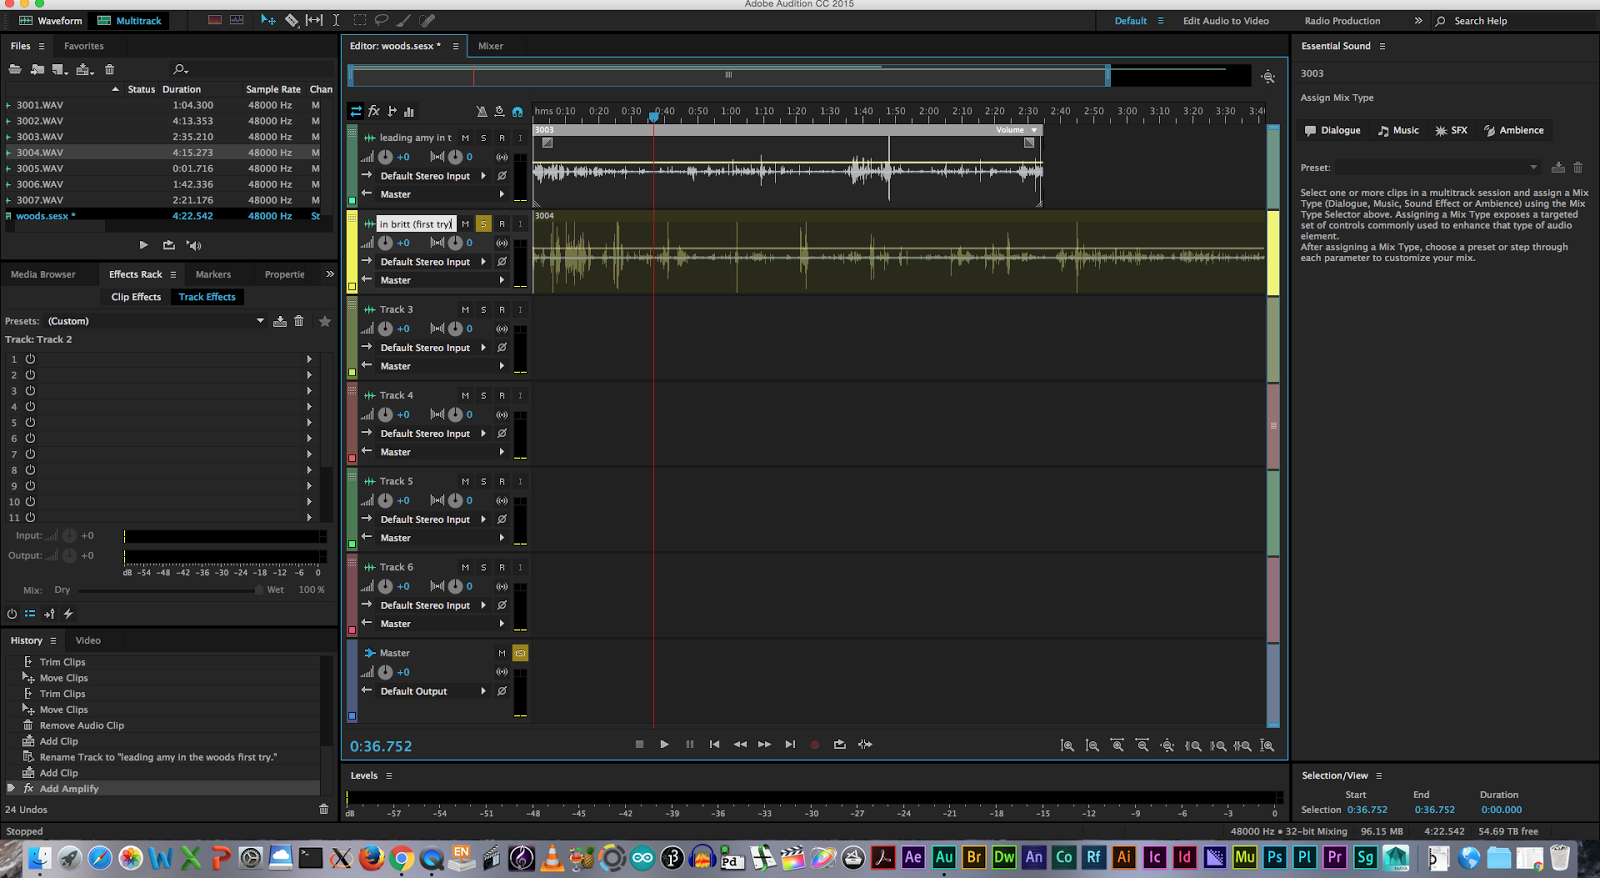Open the Volume dropdown on clip 3003
Viewport: 1600px width, 878px height.
(x=1034, y=130)
